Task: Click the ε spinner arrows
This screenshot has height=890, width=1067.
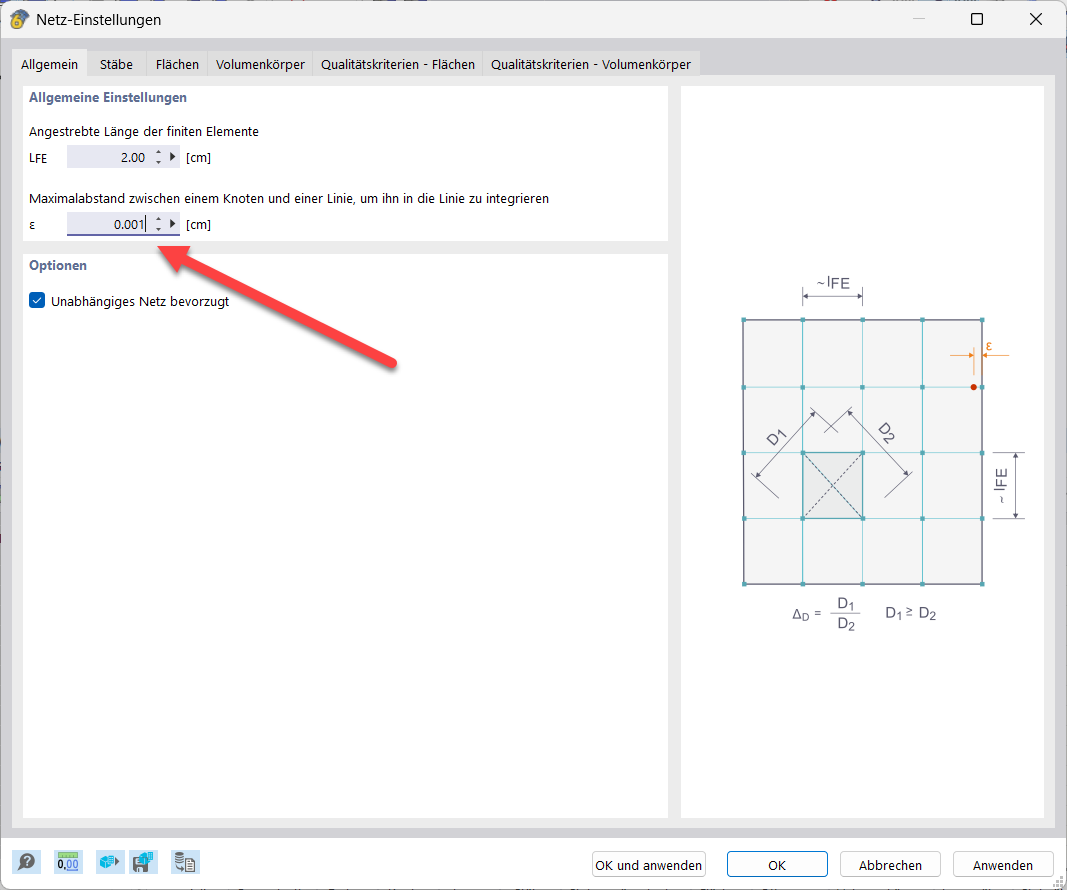Action: pos(158,224)
